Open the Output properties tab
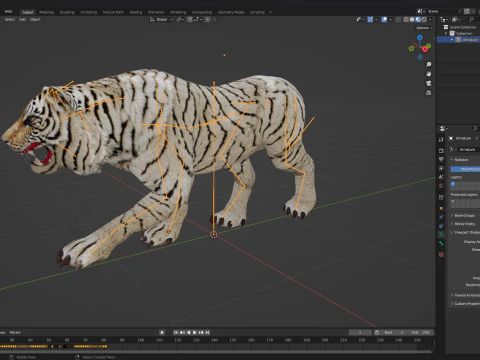480x360 pixels. click(x=441, y=159)
